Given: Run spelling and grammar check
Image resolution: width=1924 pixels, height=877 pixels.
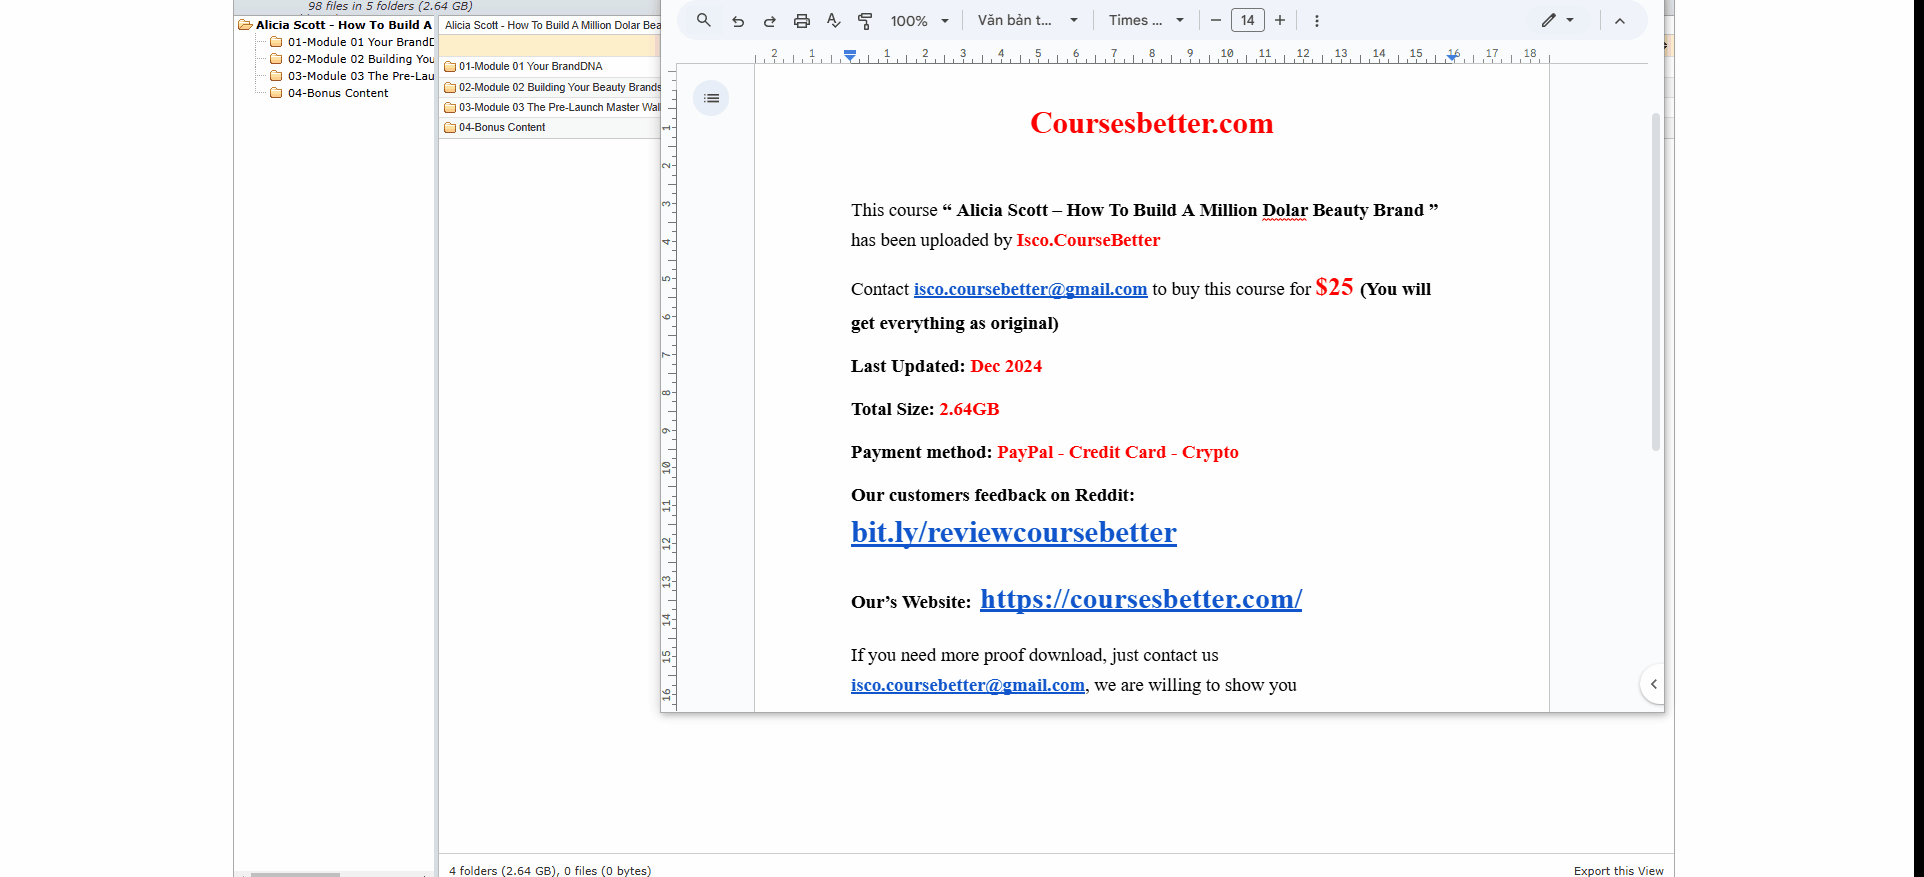Looking at the screenshot, I should click(x=833, y=21).
